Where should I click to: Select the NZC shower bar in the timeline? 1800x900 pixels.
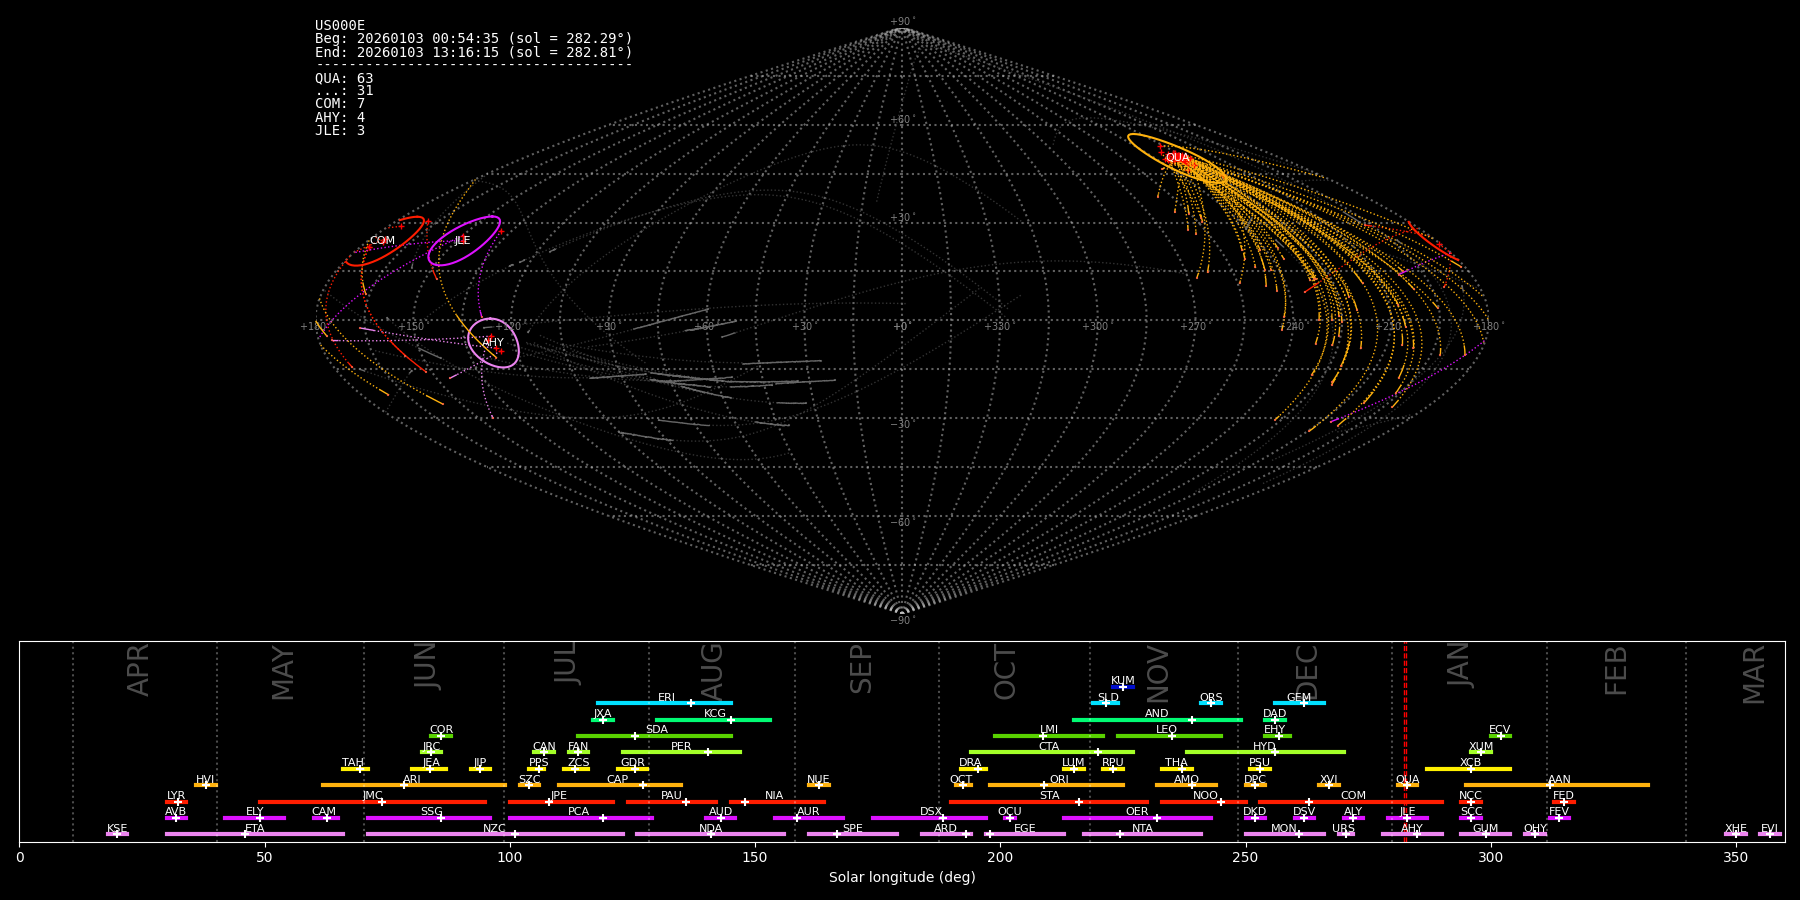coord(495,834)
